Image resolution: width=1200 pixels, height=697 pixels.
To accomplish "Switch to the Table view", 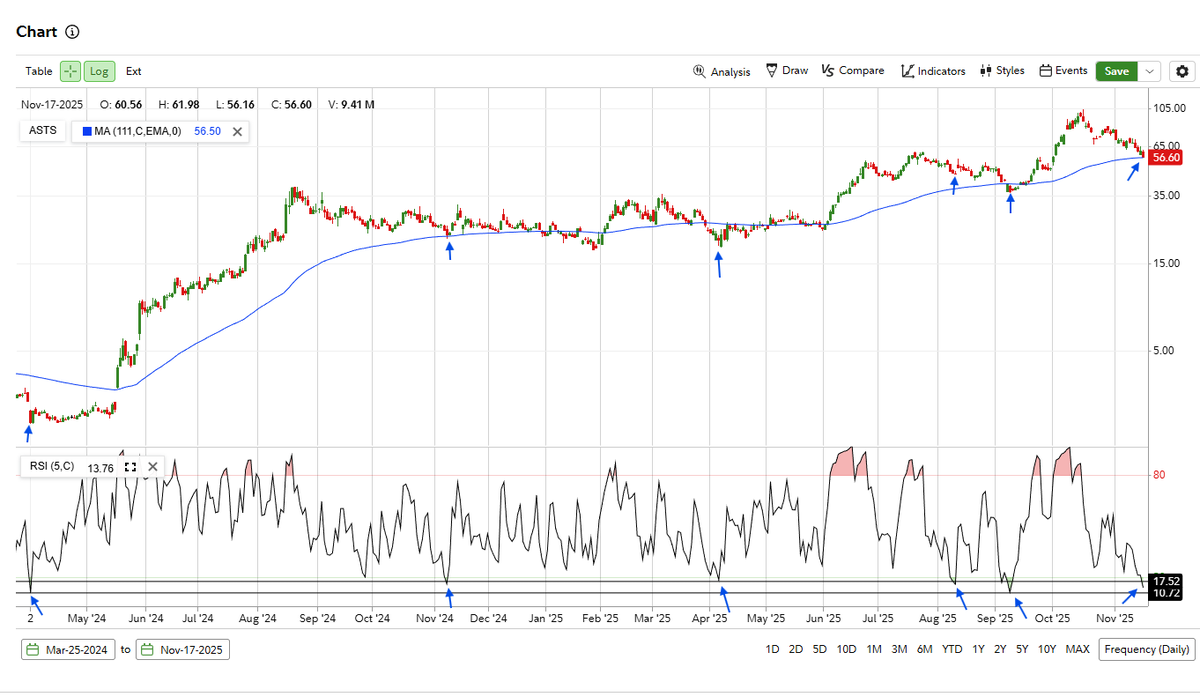I will coord(39,71).
